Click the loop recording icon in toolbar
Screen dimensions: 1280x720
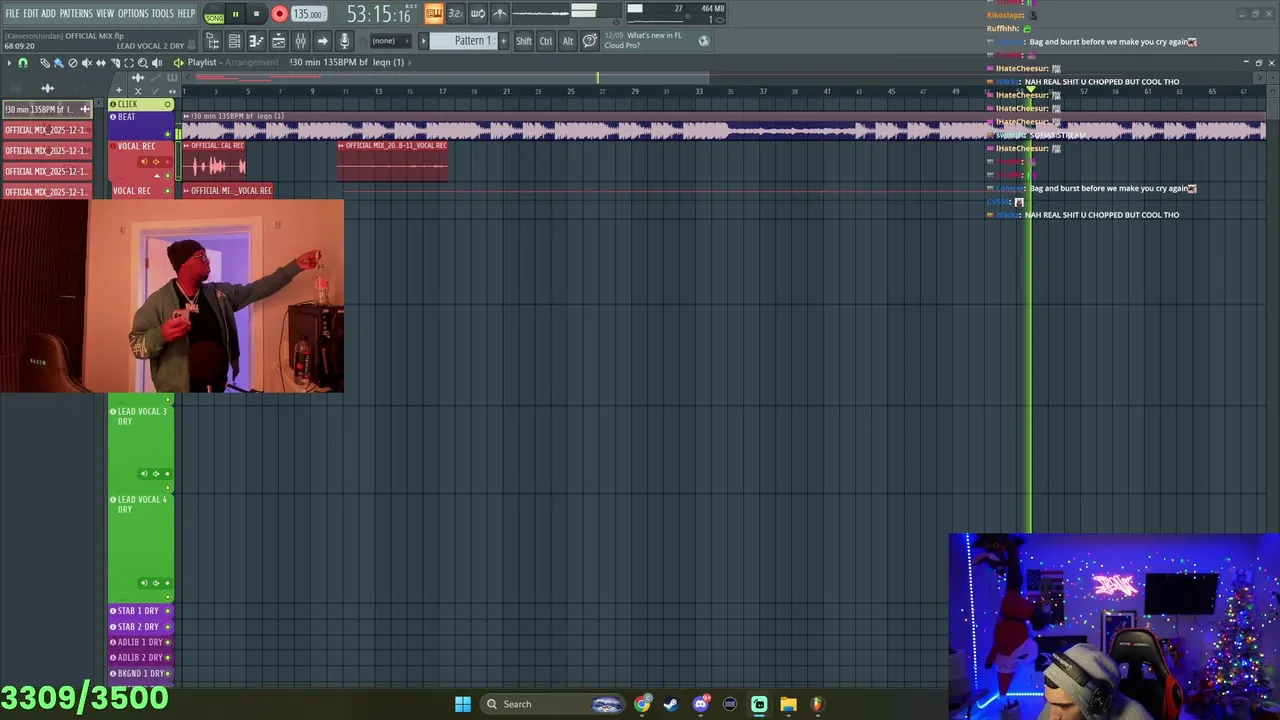coord(478,13)
